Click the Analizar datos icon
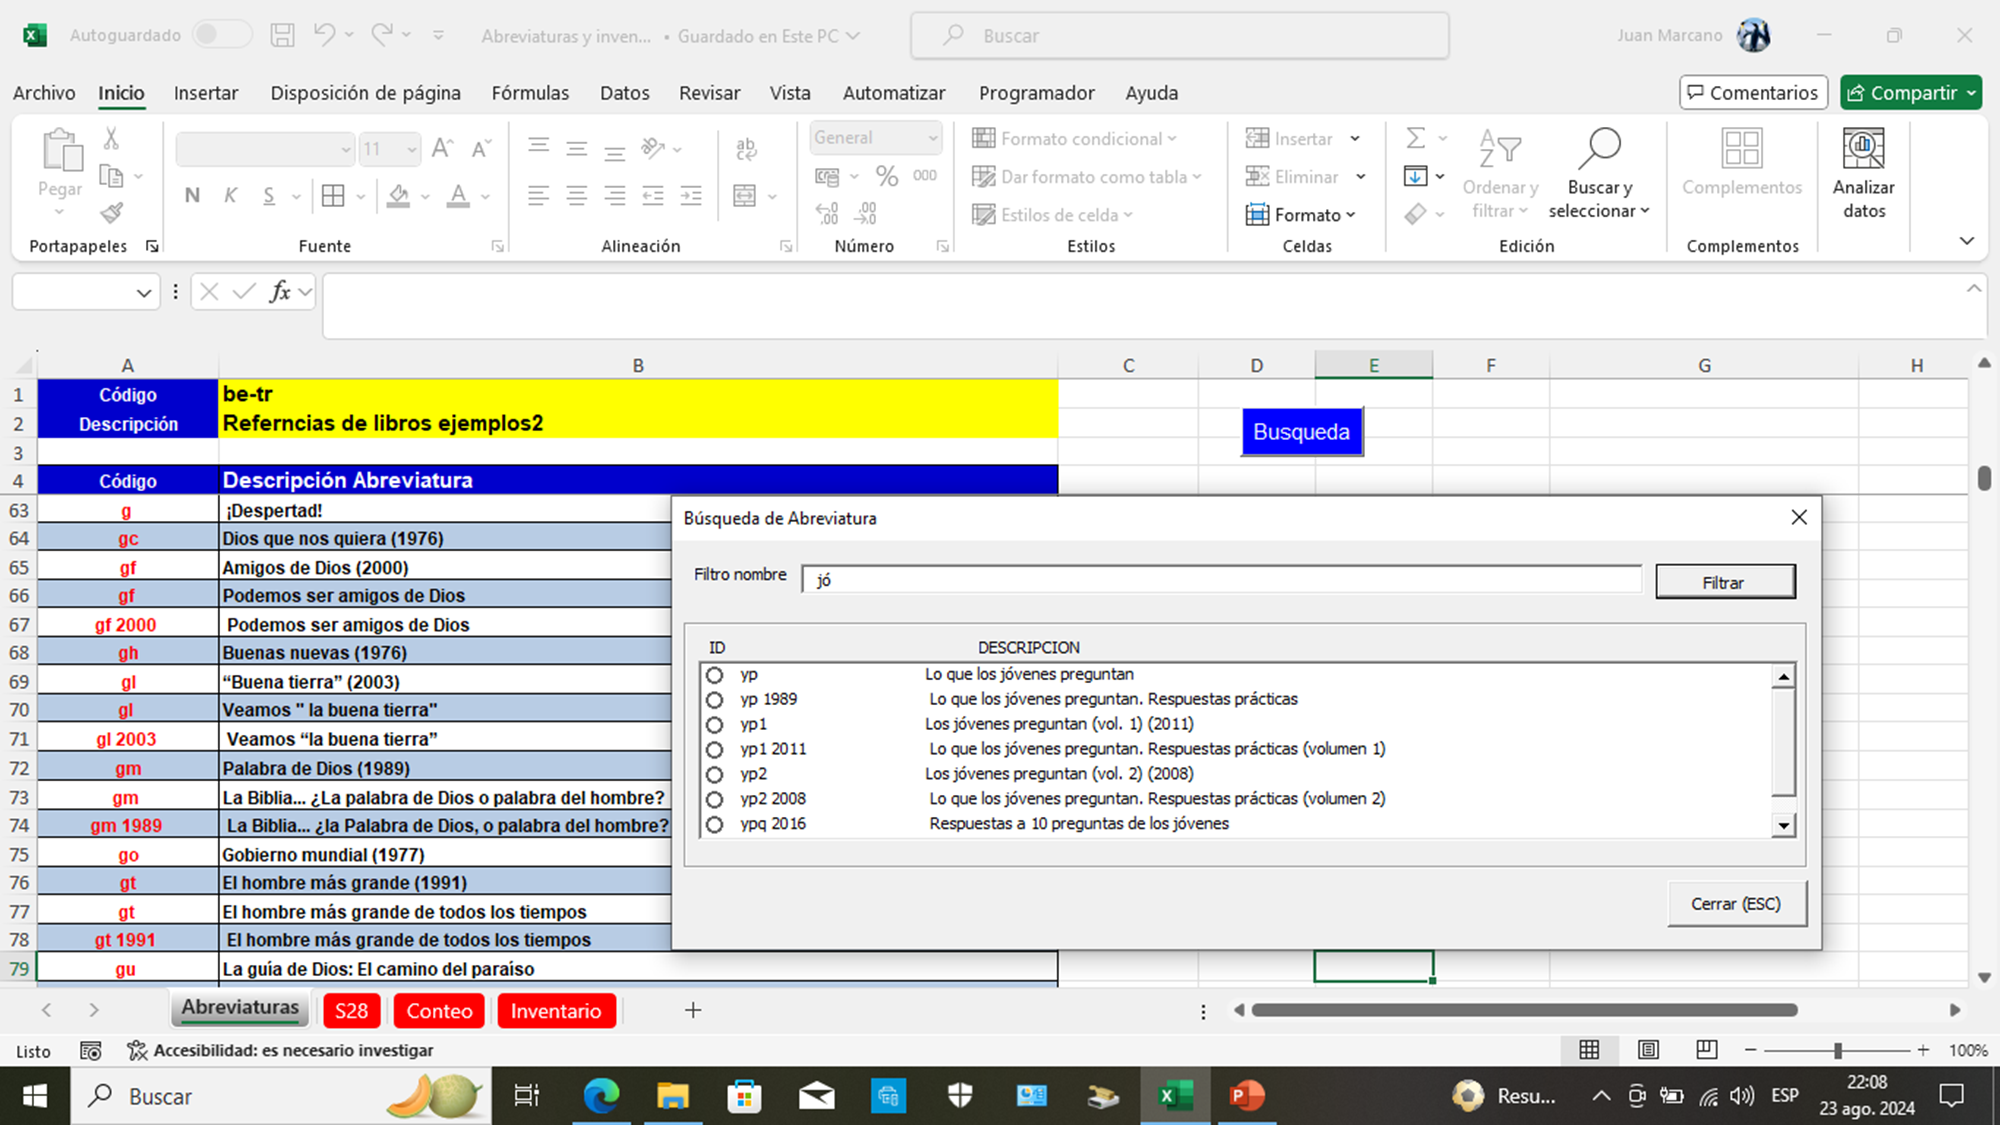The height and width of the screenshot is (1125, 2000). pyautogui.click(x=1863, y=150)
